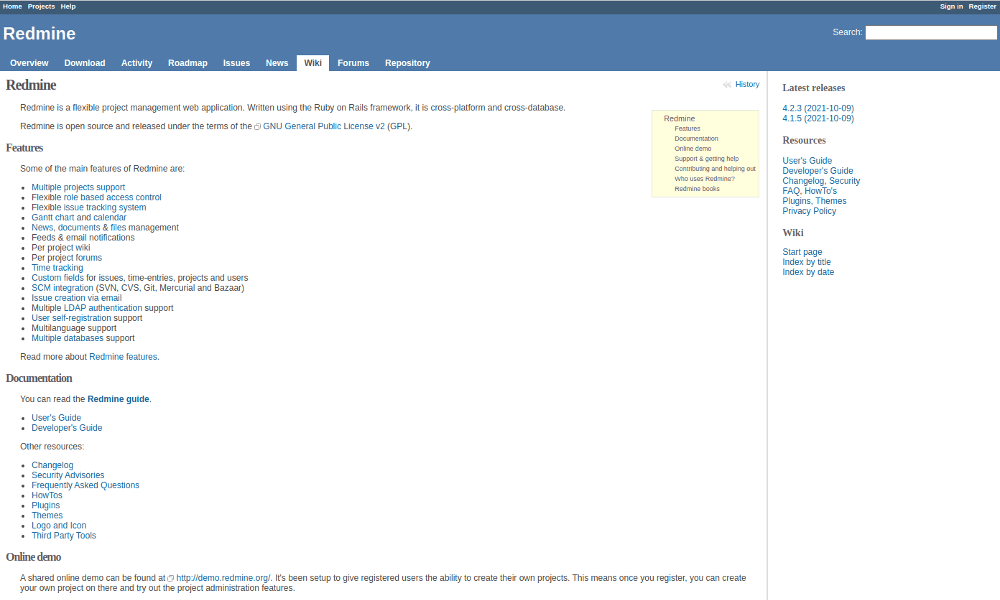Open the News feature link

pos(43,228)
